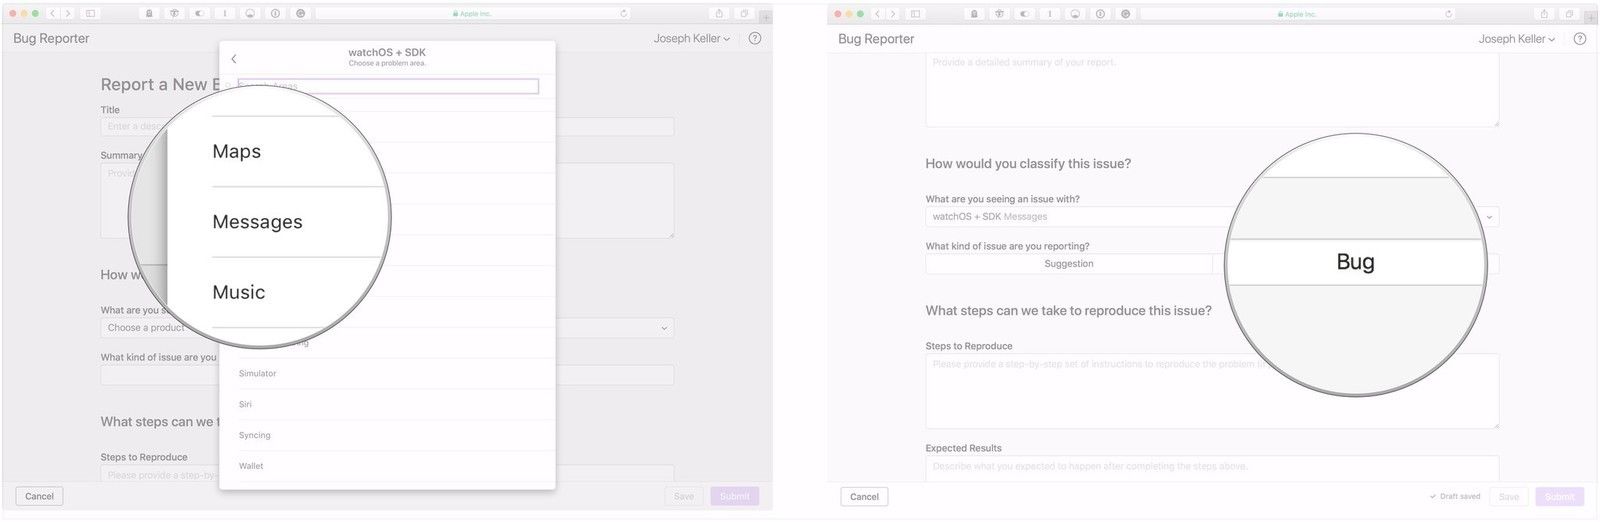Click back chevron in watchOS + SDK popup

click(234, 59)
